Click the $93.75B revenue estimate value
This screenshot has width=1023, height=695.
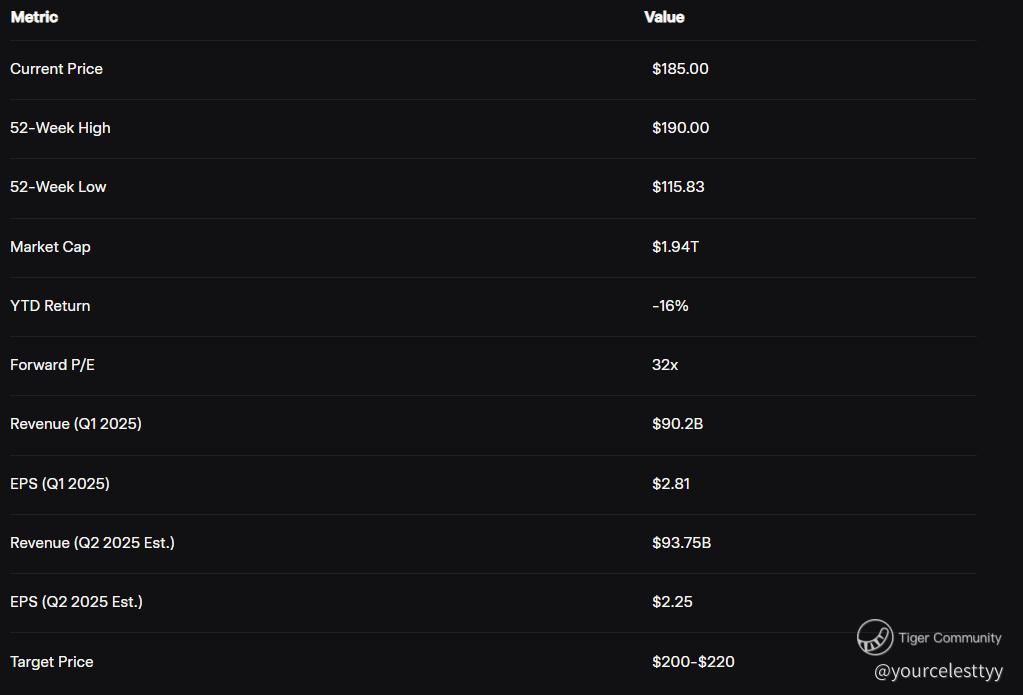tap(681, 543)
